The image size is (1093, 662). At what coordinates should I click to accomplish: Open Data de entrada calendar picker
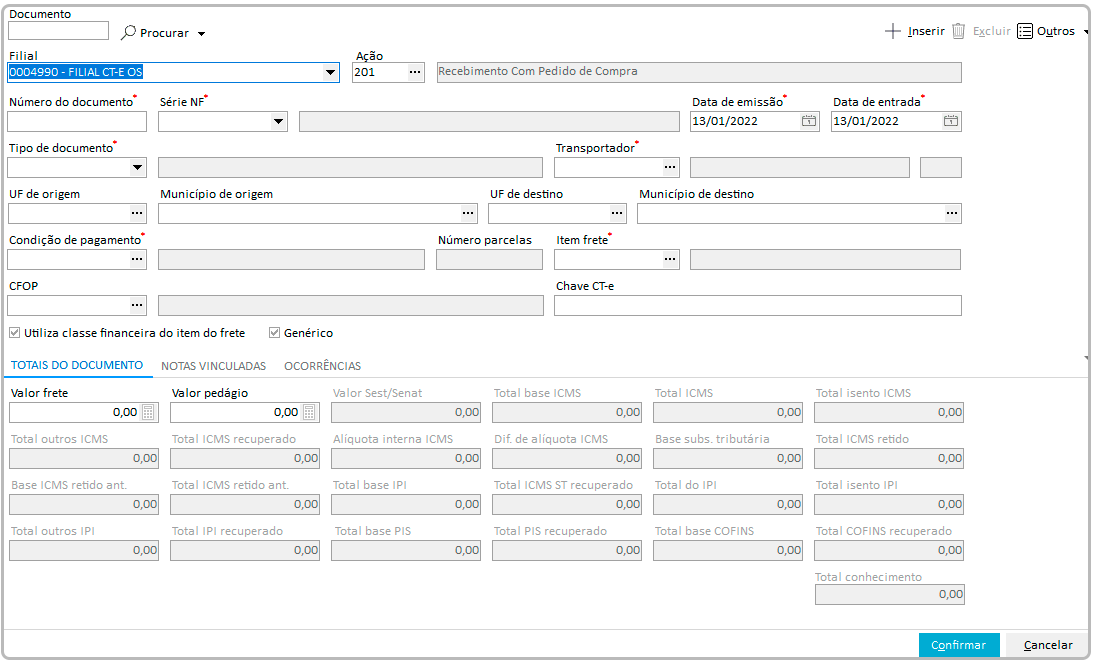(951, 121)
